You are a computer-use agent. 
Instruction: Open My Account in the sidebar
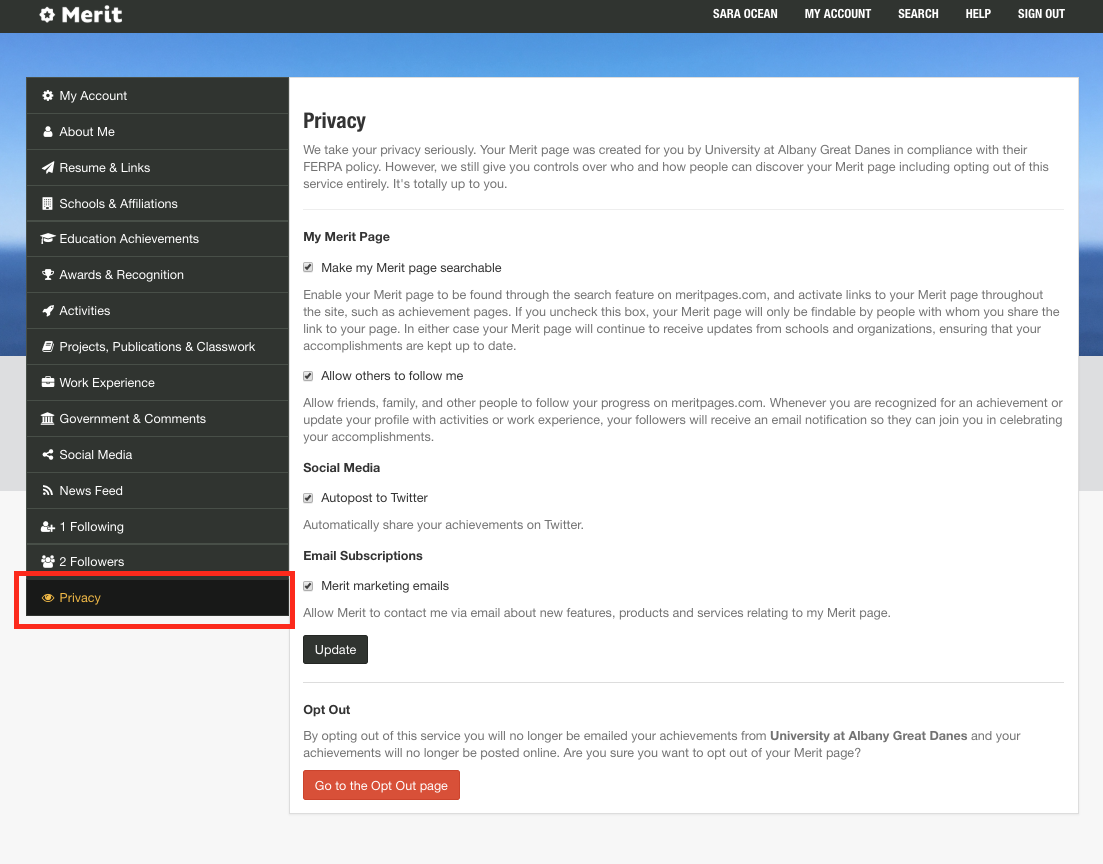tap(158, 96)
